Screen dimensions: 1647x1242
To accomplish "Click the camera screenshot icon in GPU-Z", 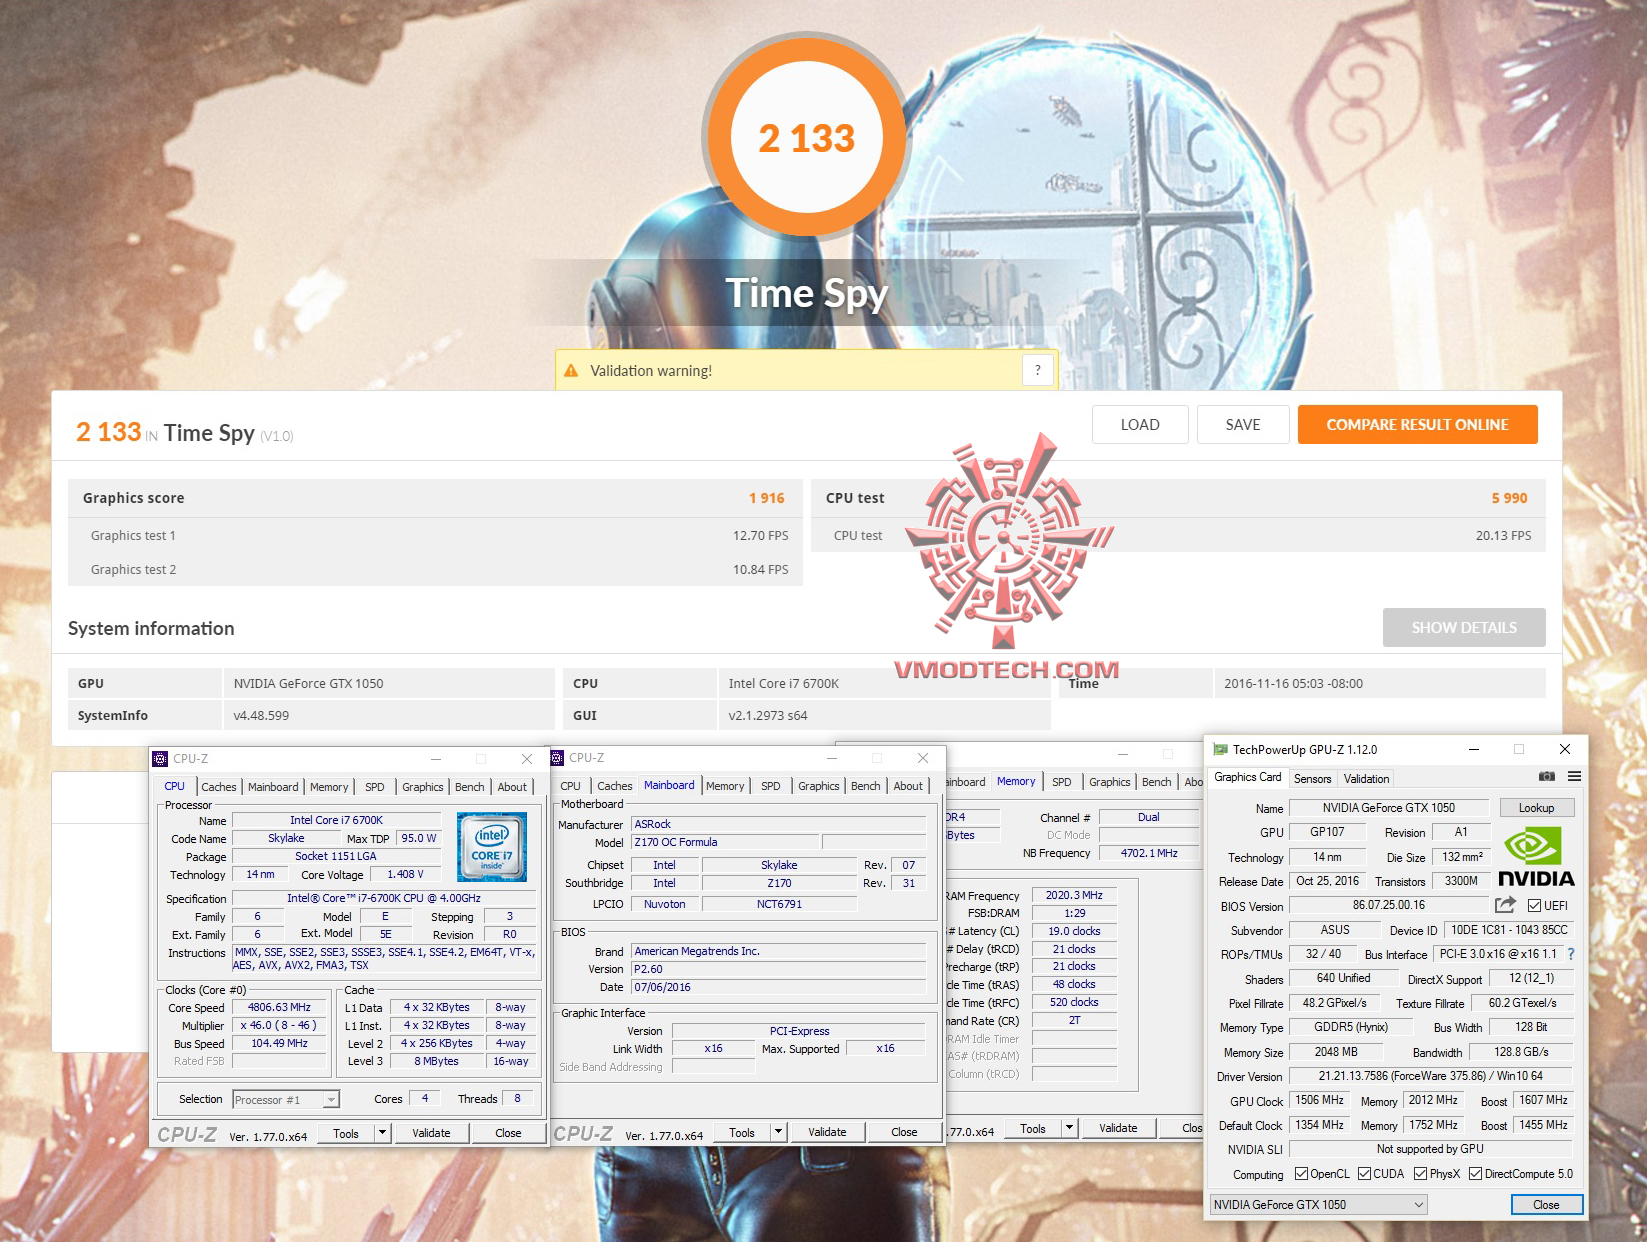I will (1546, 777).
